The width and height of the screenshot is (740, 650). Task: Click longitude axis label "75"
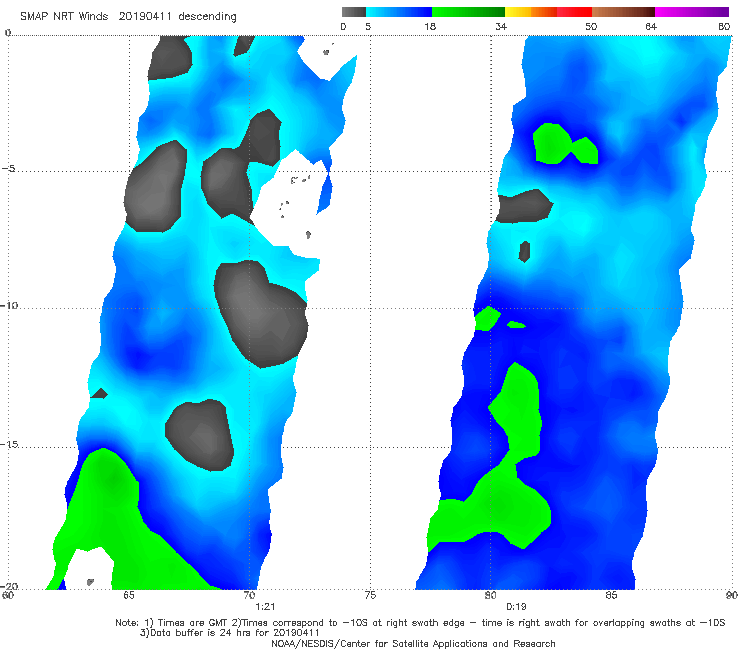click(370, 595)
